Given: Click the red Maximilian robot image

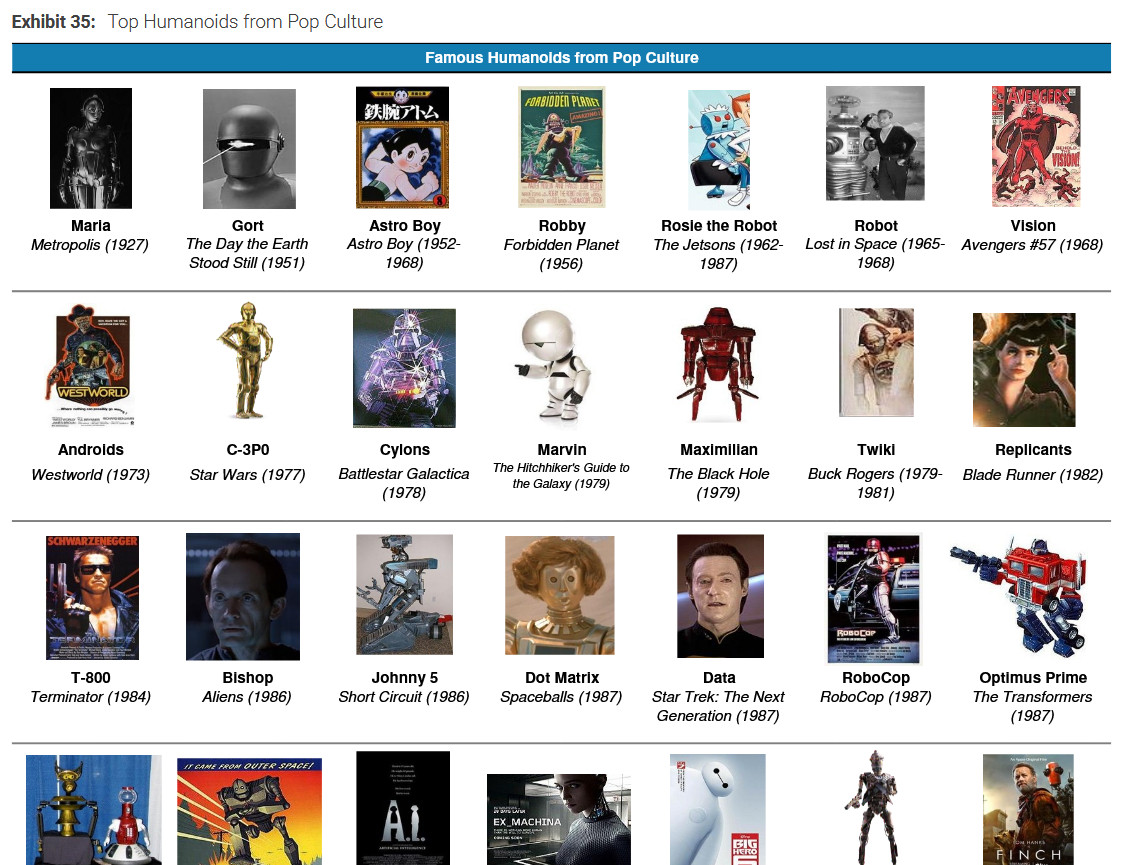Looking at the screenshot, I should click(x=717, y=364).
